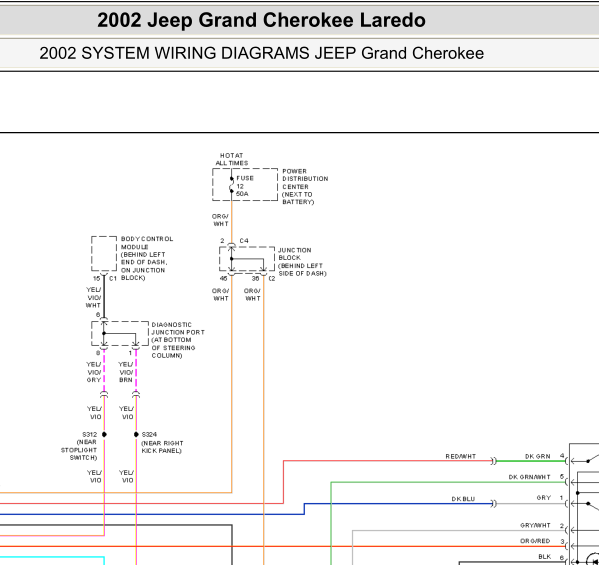Click the "C4" connector label above junction block
The width and height of the screenshot is (599, 565).
coord(244,241)
